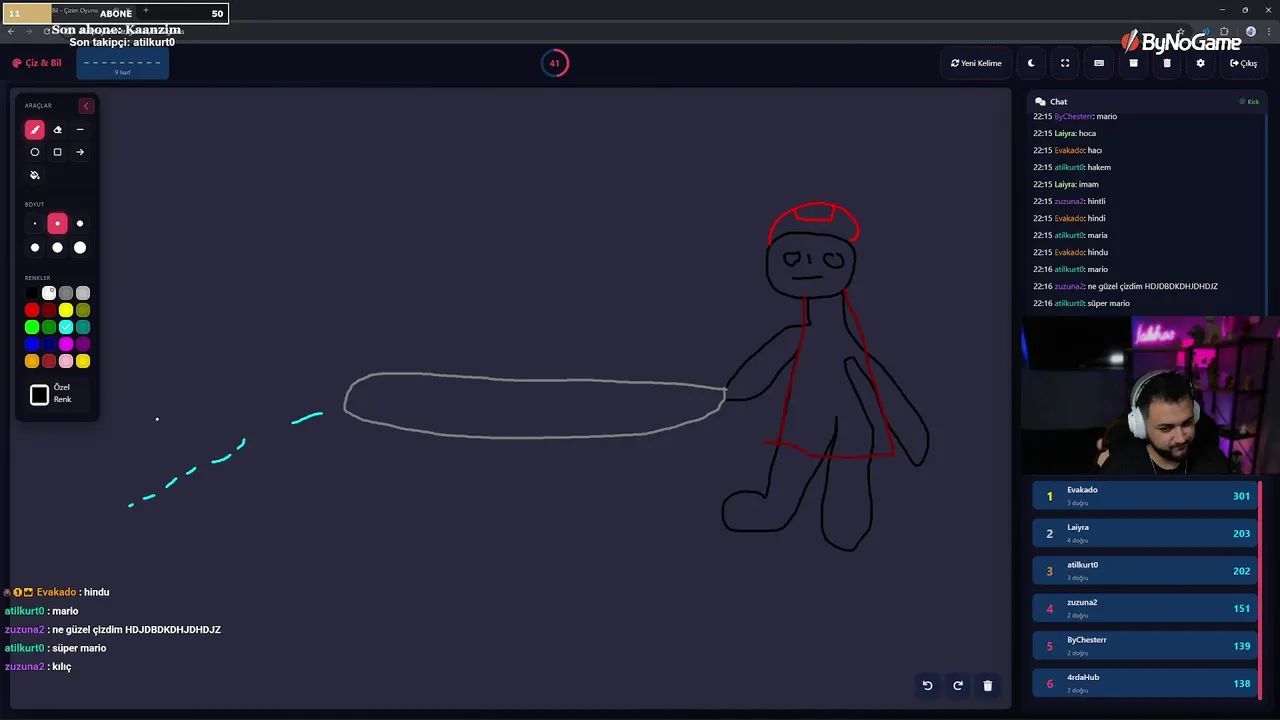Undo the last stroke
Viewport: 1280px width, 720px height.
tap(927, 685)
